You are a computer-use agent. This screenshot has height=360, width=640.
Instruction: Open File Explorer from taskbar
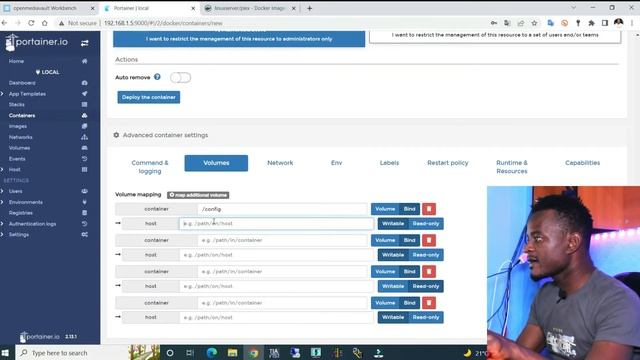[x=232, y=353]
